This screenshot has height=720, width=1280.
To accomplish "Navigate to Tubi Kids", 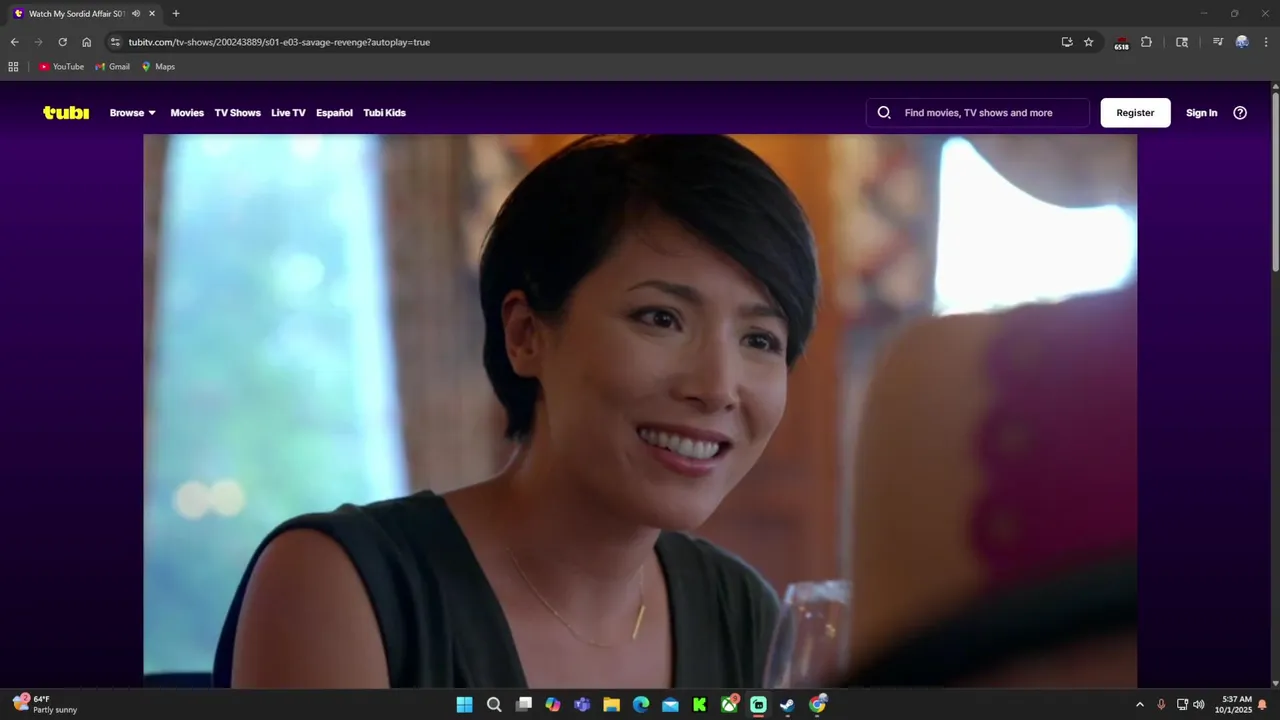I will 384,113.
